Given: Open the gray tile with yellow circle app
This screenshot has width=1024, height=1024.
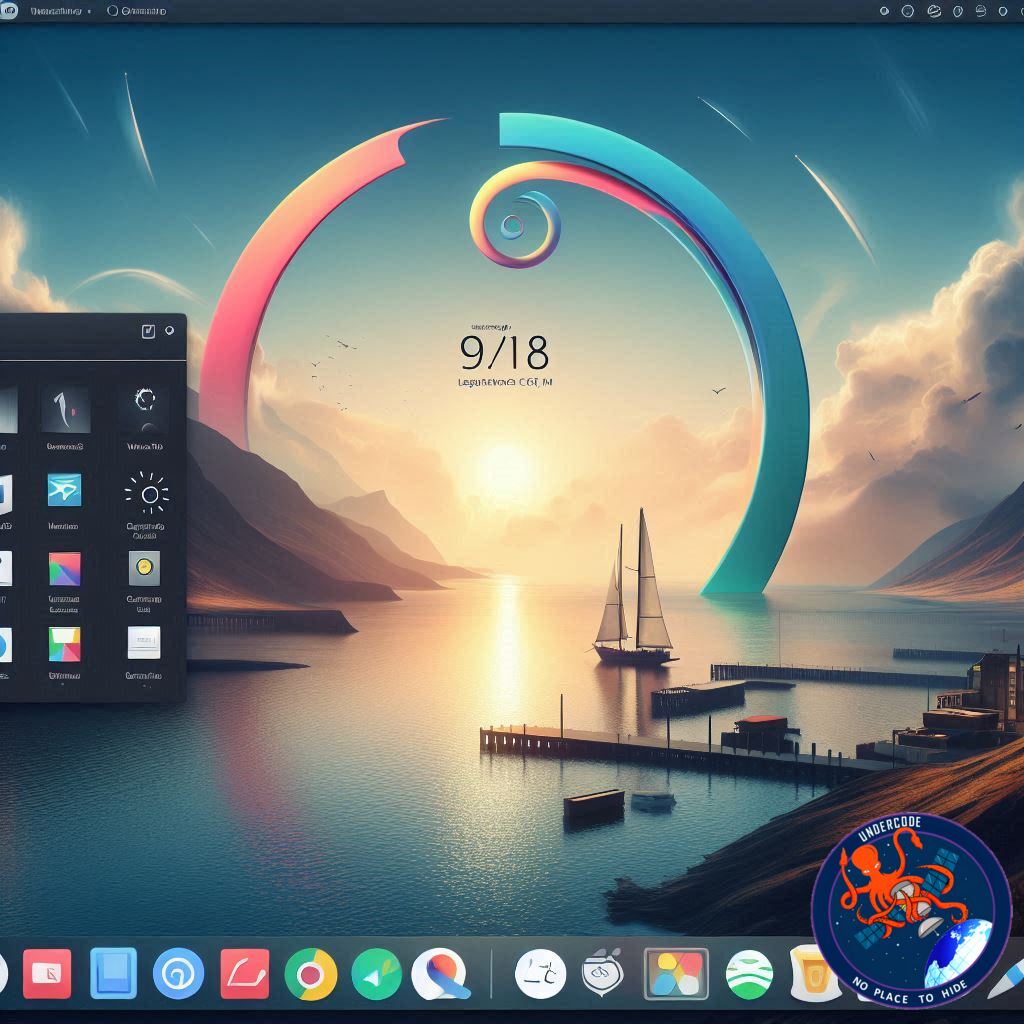Looking at the screenshot, I should point(144,568).
